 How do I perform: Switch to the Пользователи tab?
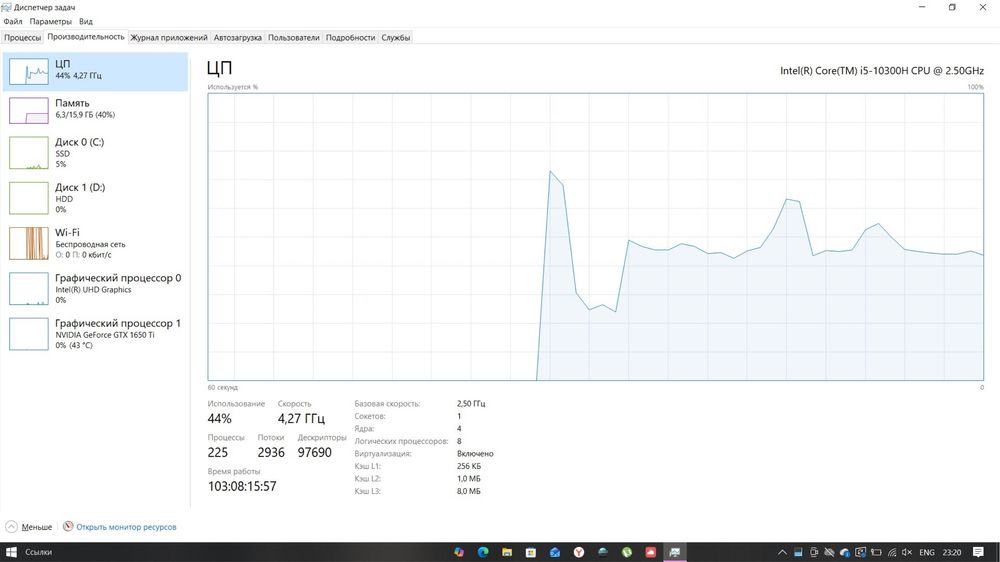(293, 38)
